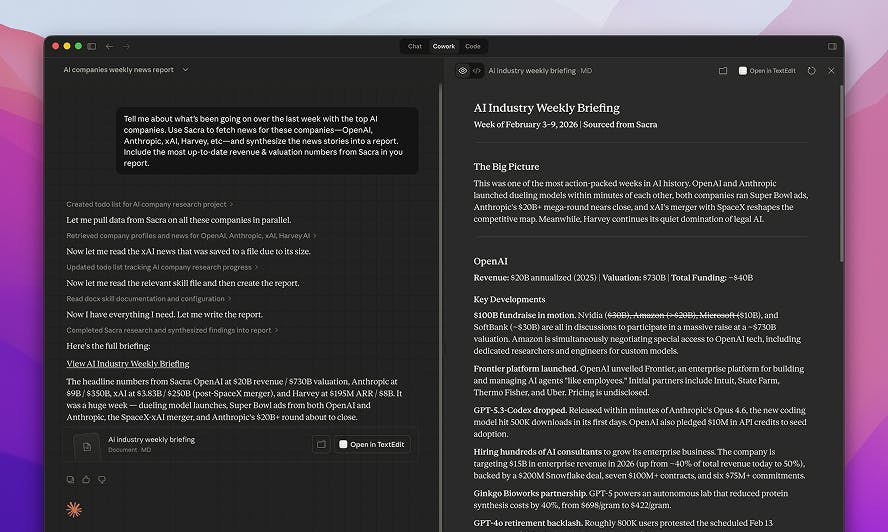Viewport: 888px width, 532px height.
Task: Give the response a thumbs down
Action: click(x=101, y=479)
